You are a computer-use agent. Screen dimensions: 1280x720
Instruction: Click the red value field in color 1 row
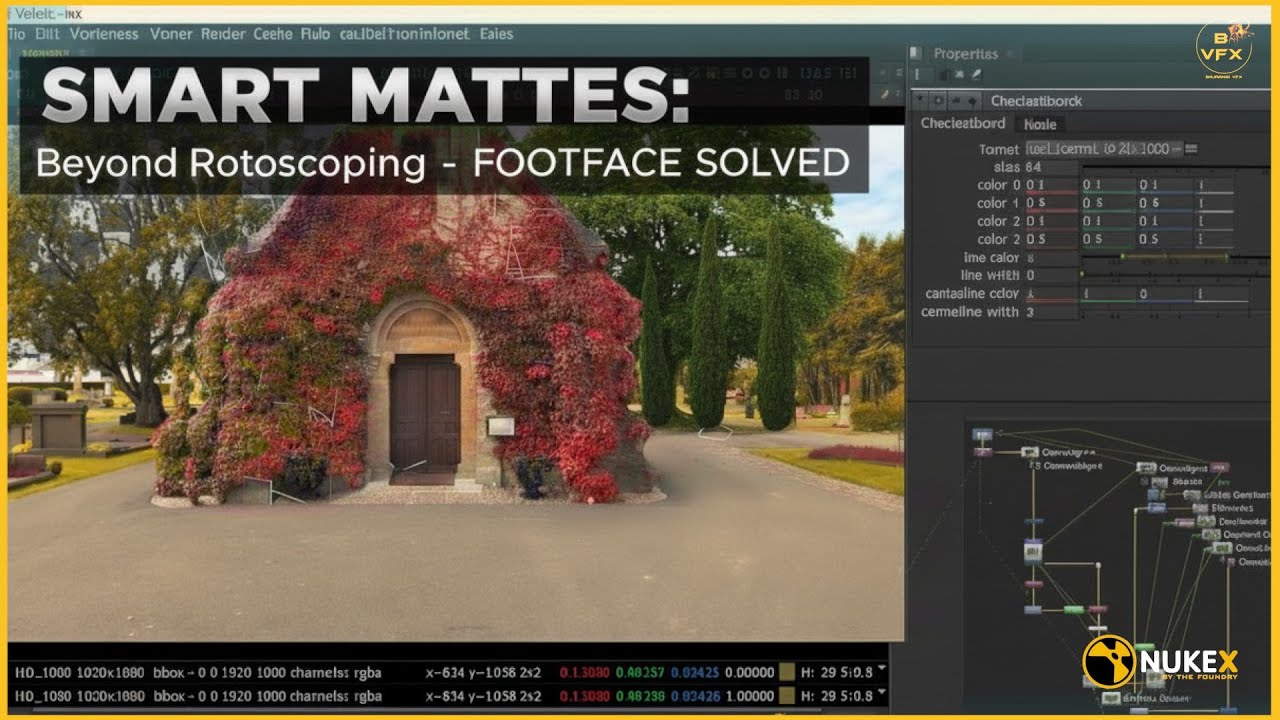coord(1052,203)
